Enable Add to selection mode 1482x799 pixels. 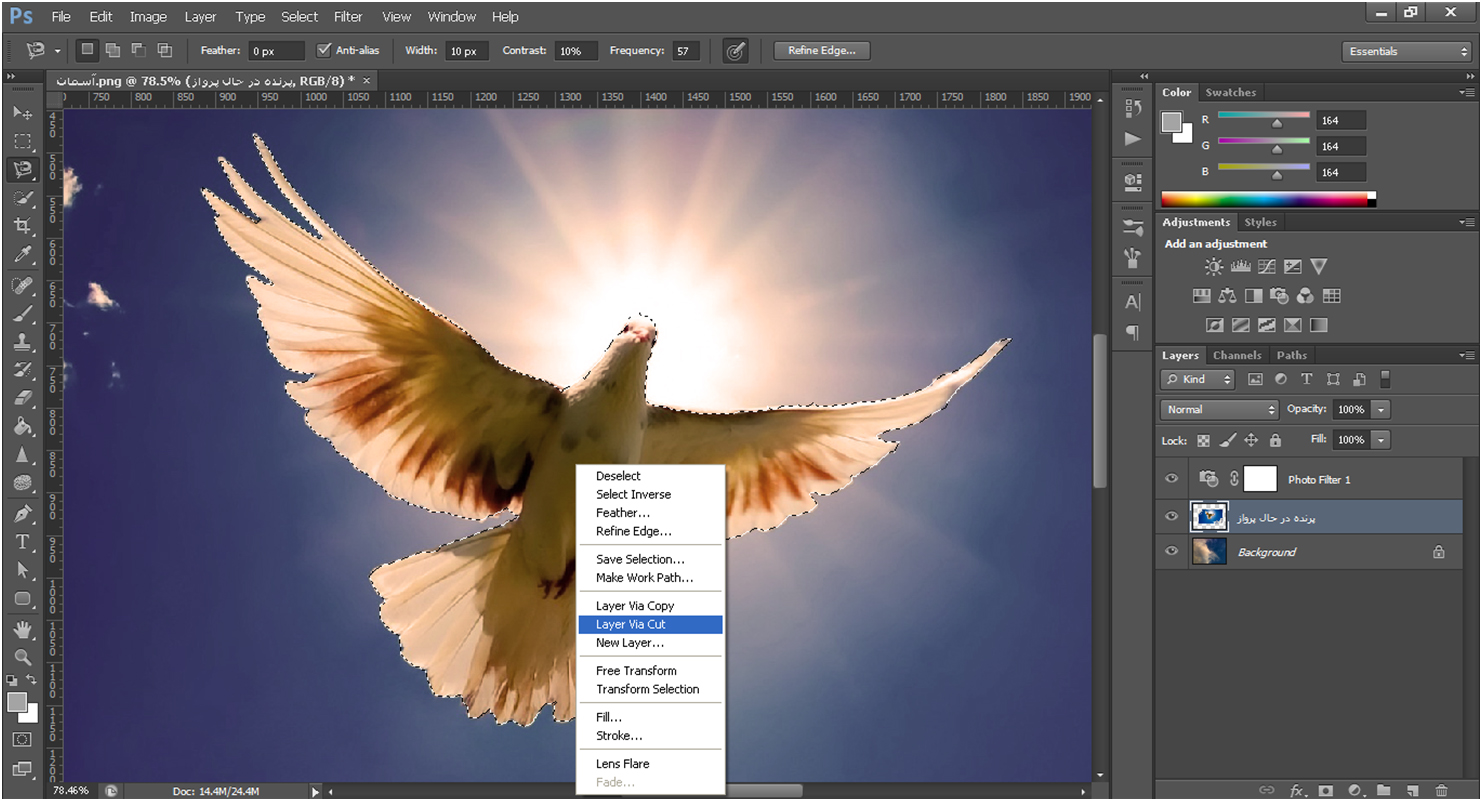pos(113,50)
